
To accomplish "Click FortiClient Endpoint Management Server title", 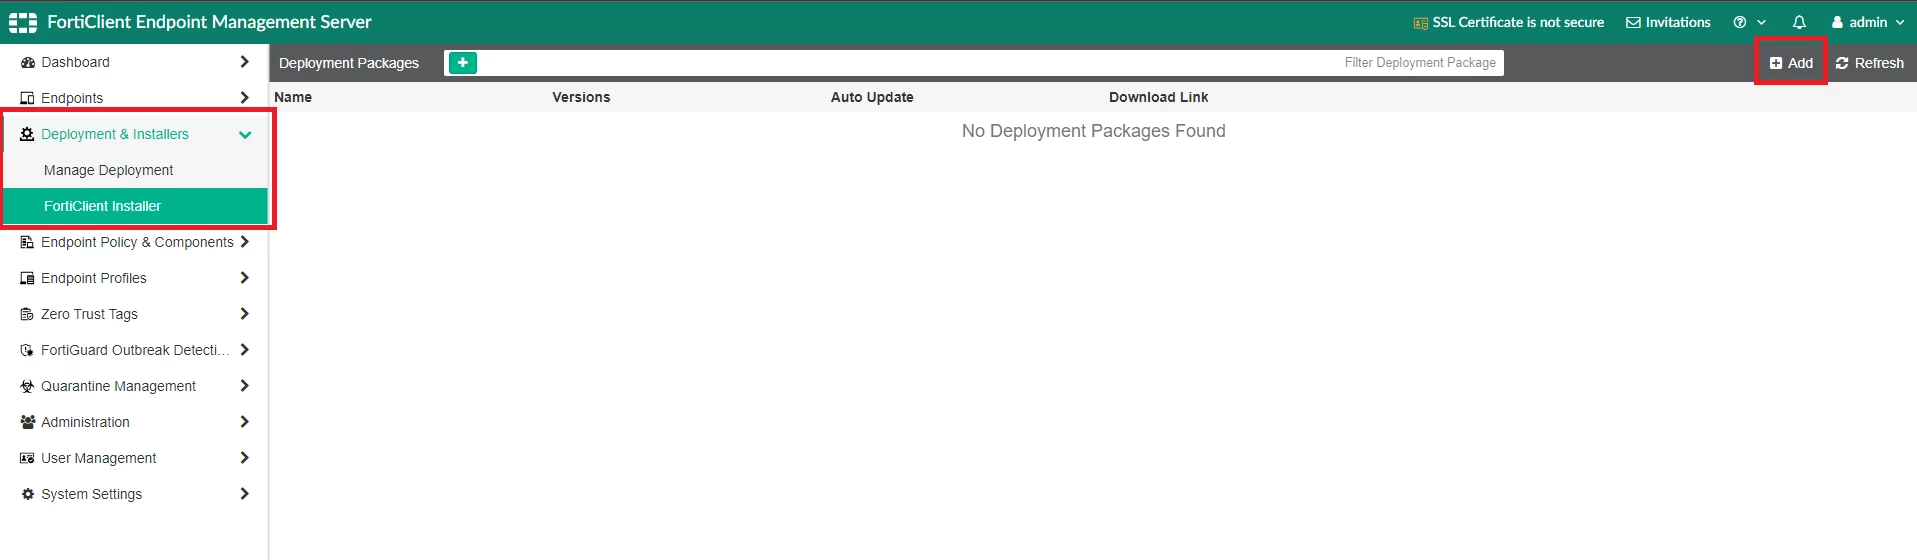I will point(209,22).
